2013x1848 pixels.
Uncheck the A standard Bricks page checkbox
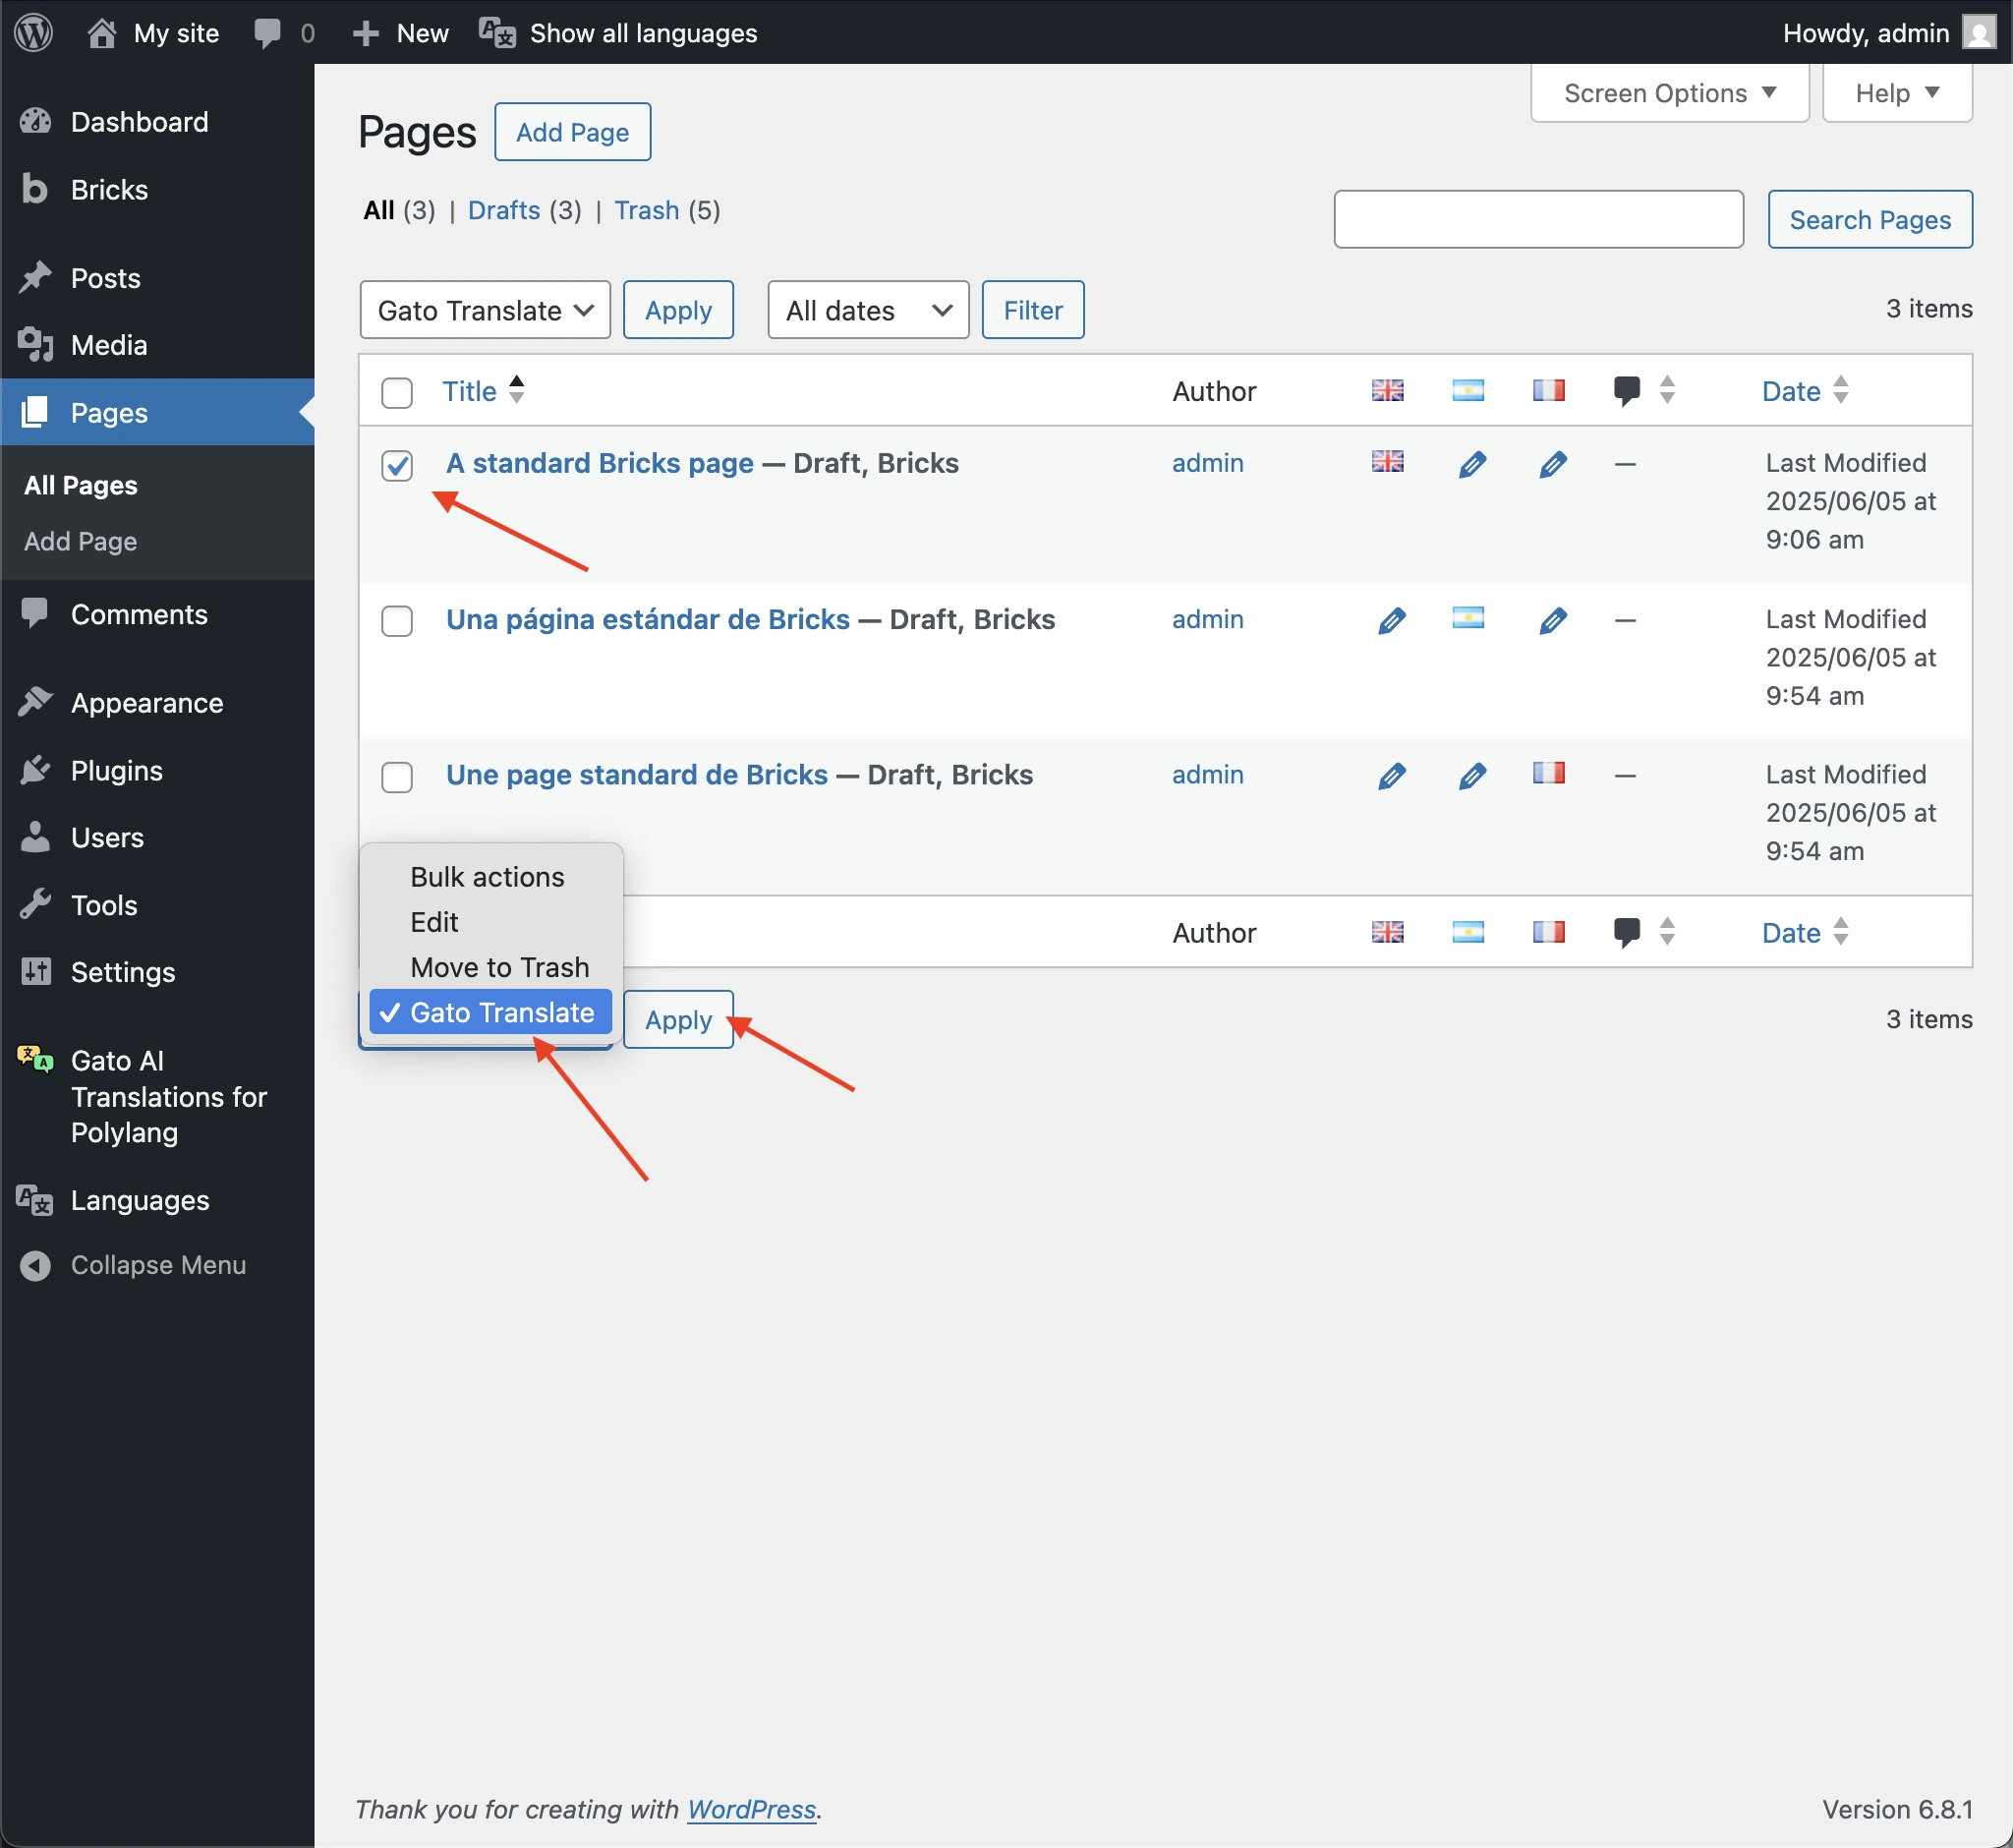pyautogui.click(x=397, y=465)
